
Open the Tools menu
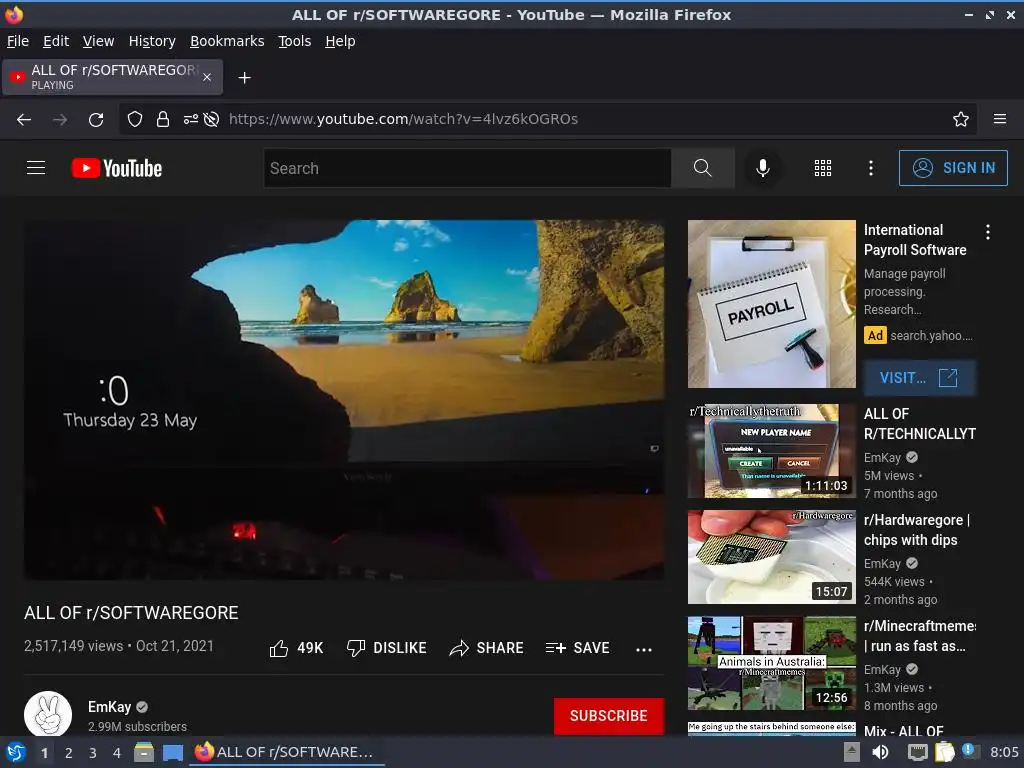[295, 41]
